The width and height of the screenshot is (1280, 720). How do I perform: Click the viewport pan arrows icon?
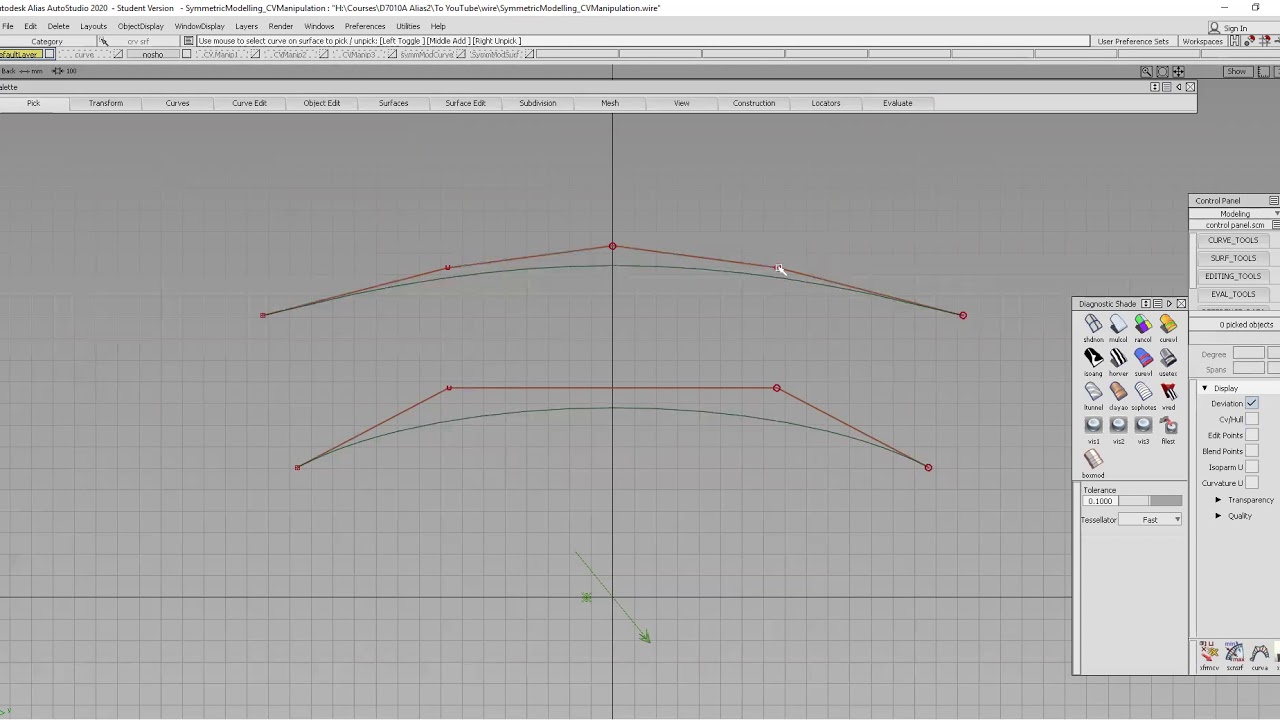click(x=1178, y=72)
